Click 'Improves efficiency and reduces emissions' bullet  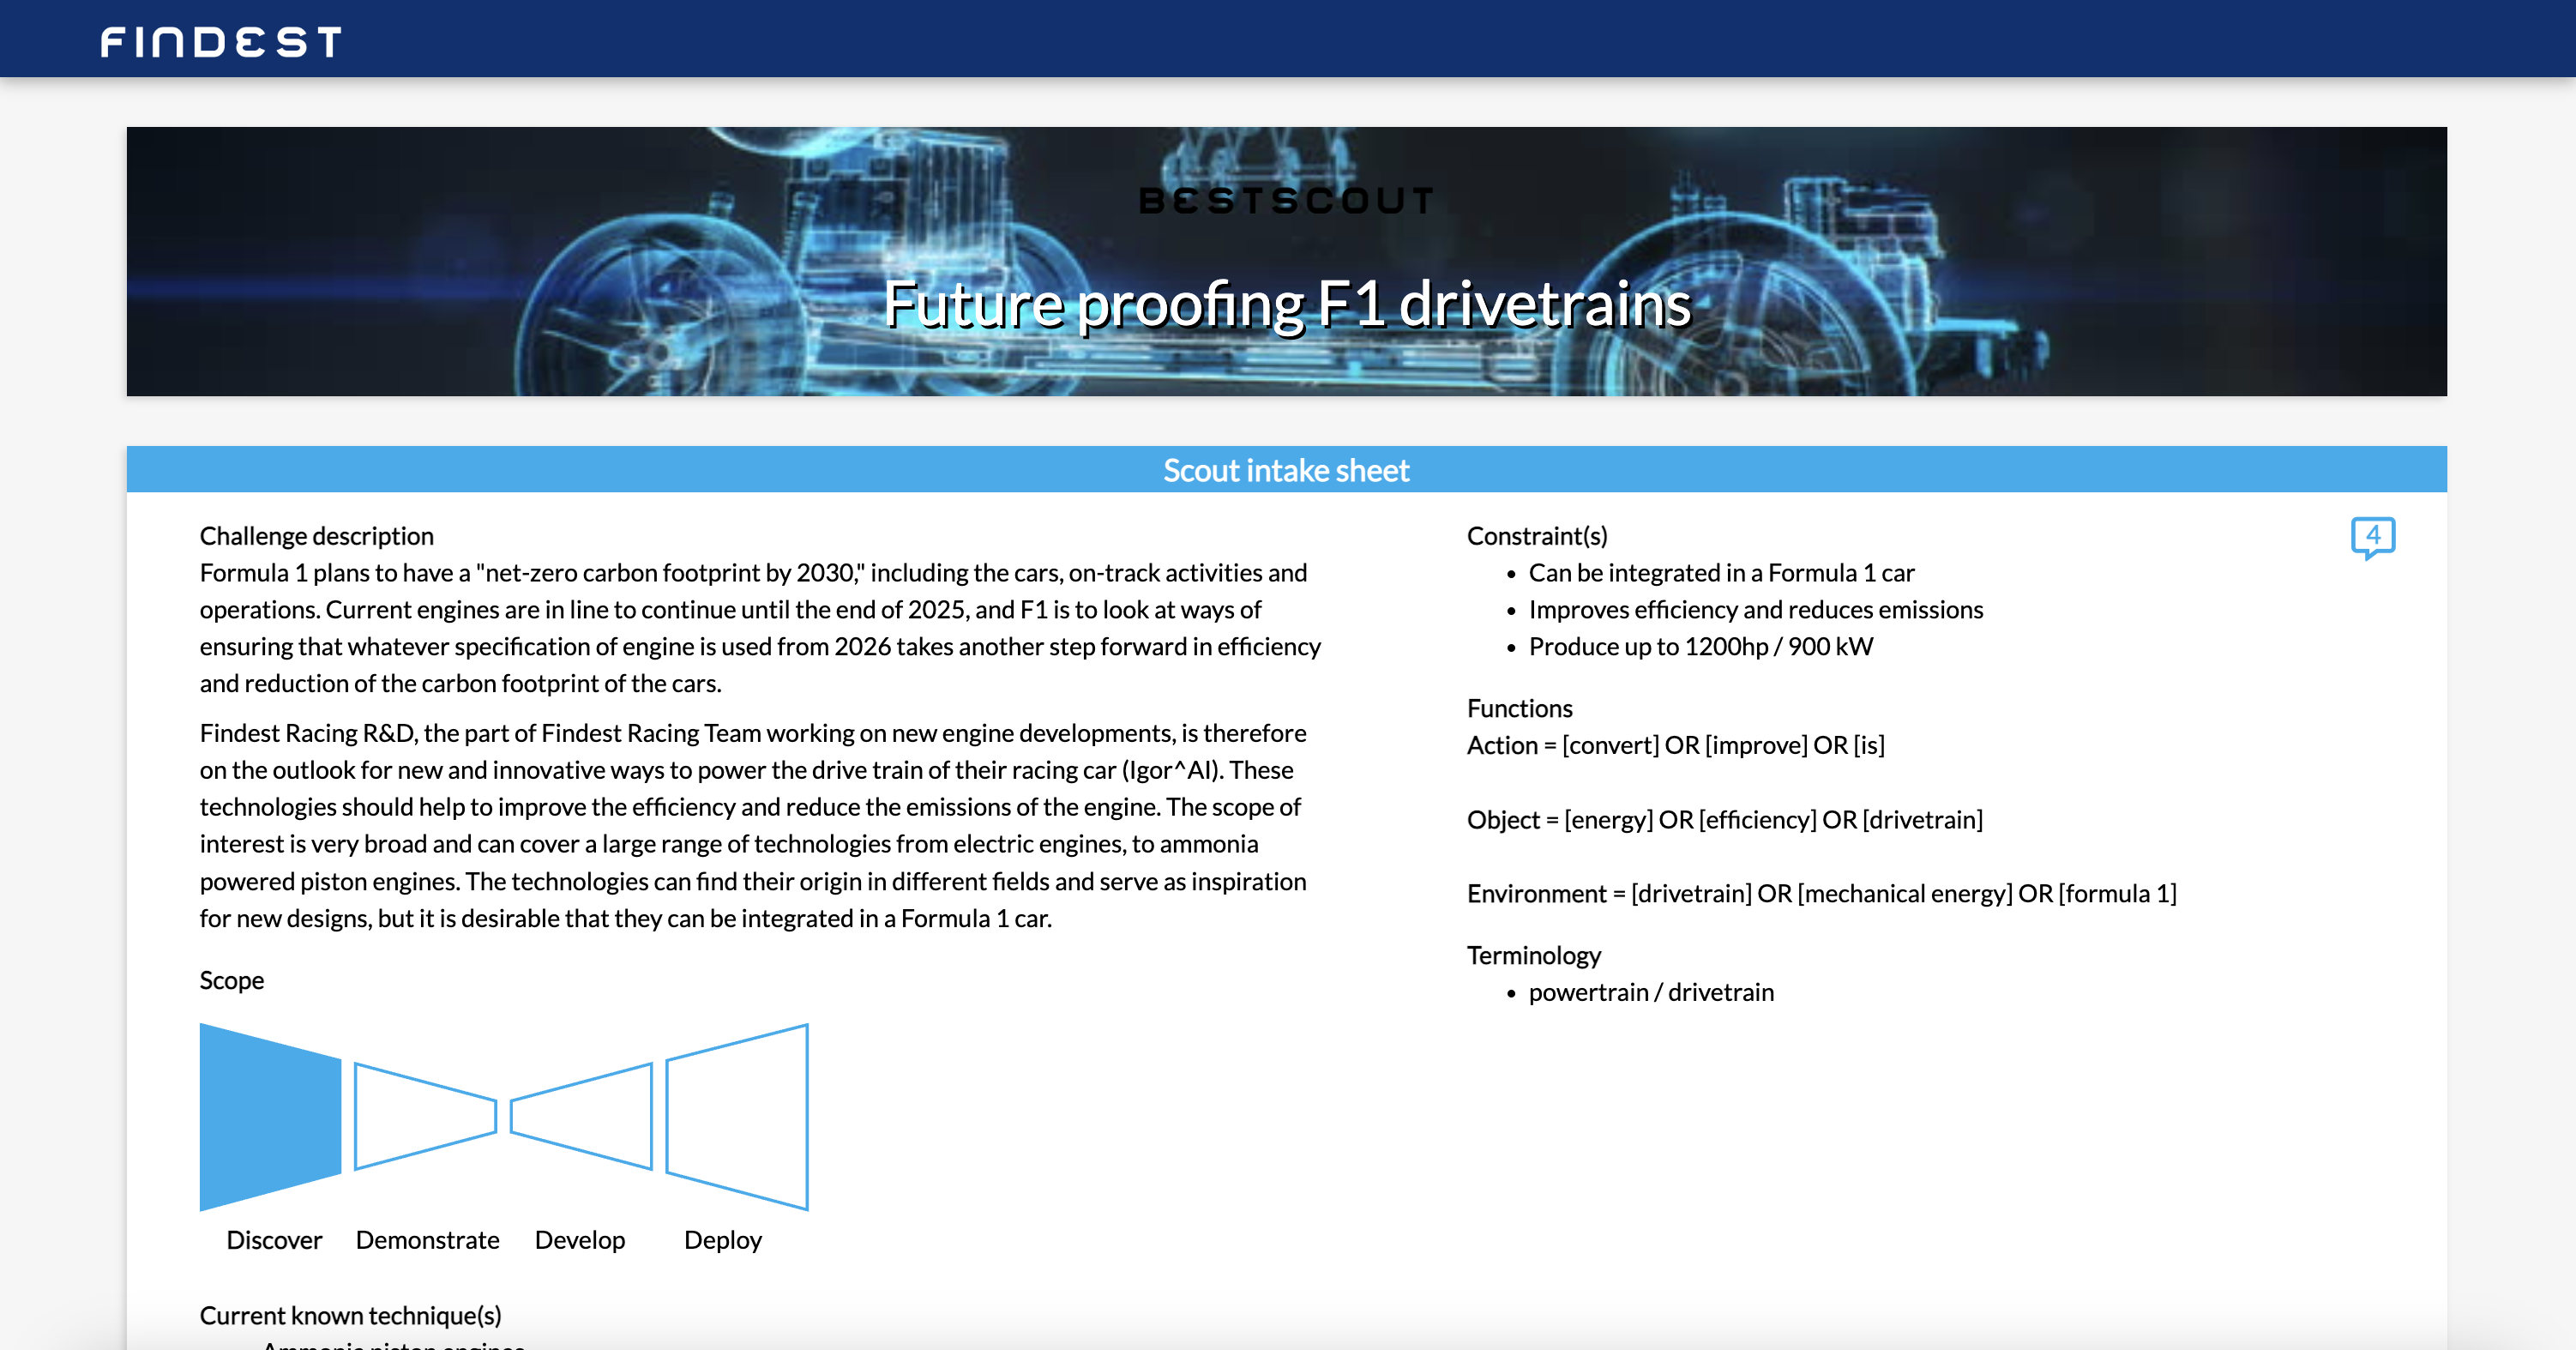1756,610
